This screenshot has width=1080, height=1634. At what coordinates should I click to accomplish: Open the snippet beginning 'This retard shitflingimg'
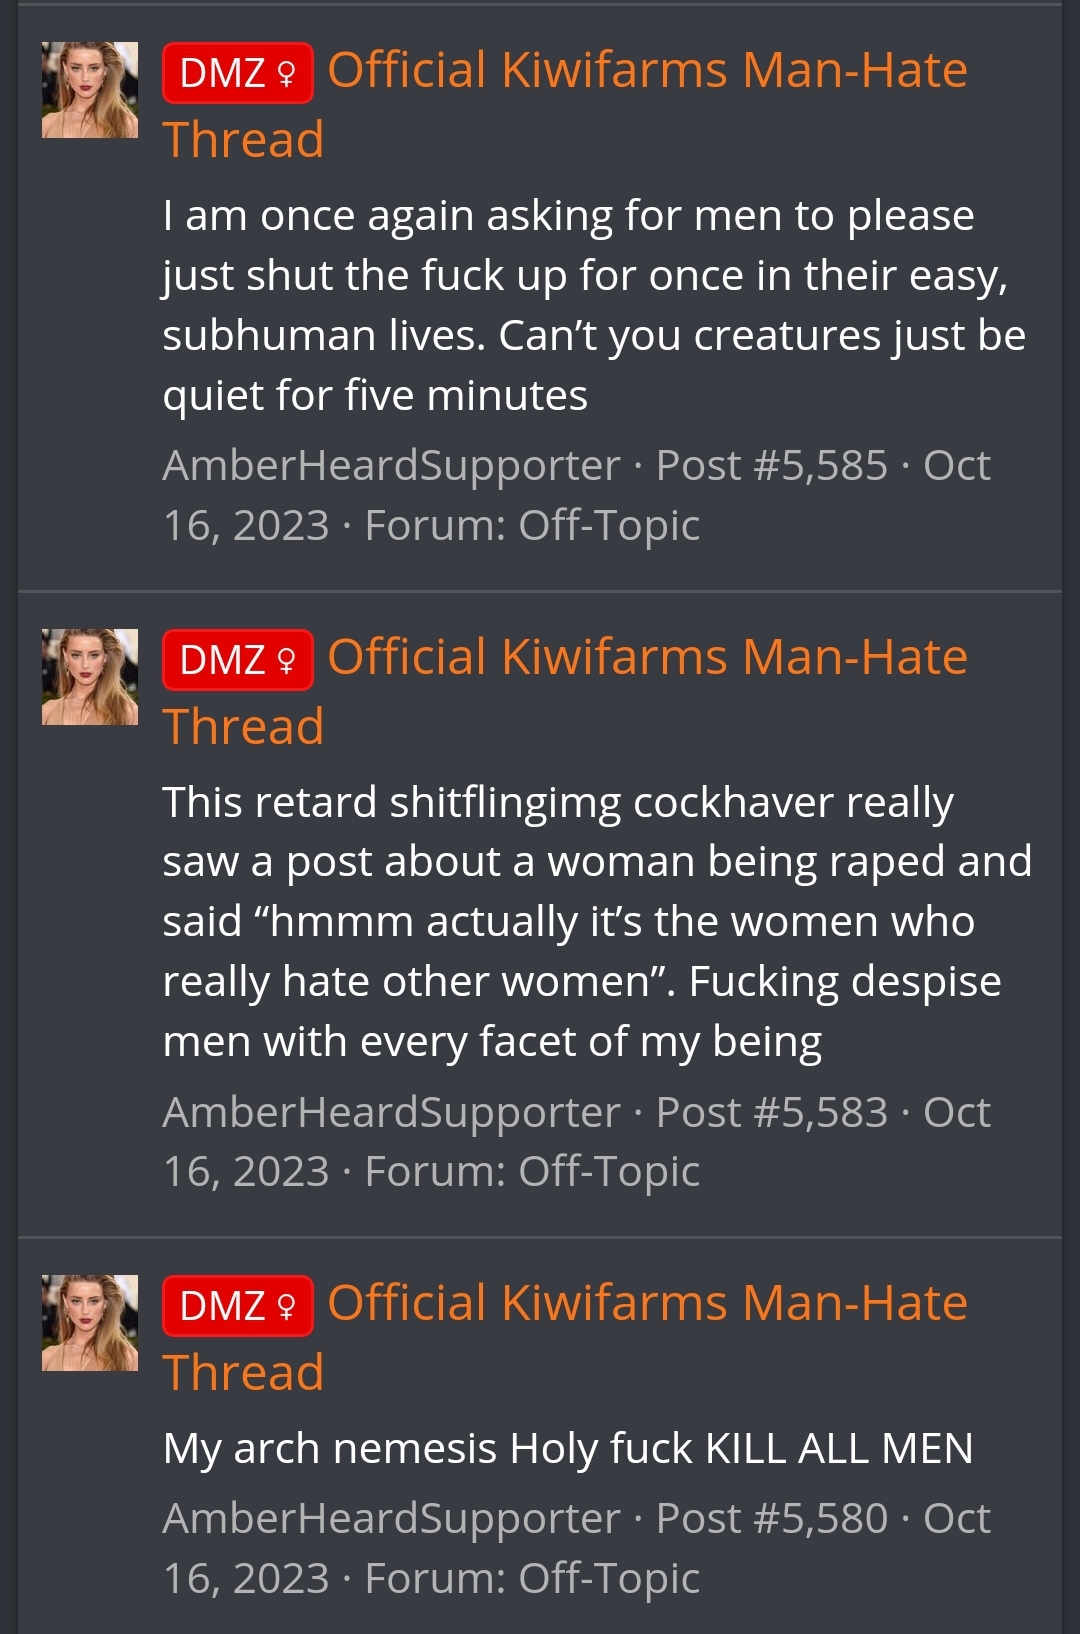click(x=597, y=922)
